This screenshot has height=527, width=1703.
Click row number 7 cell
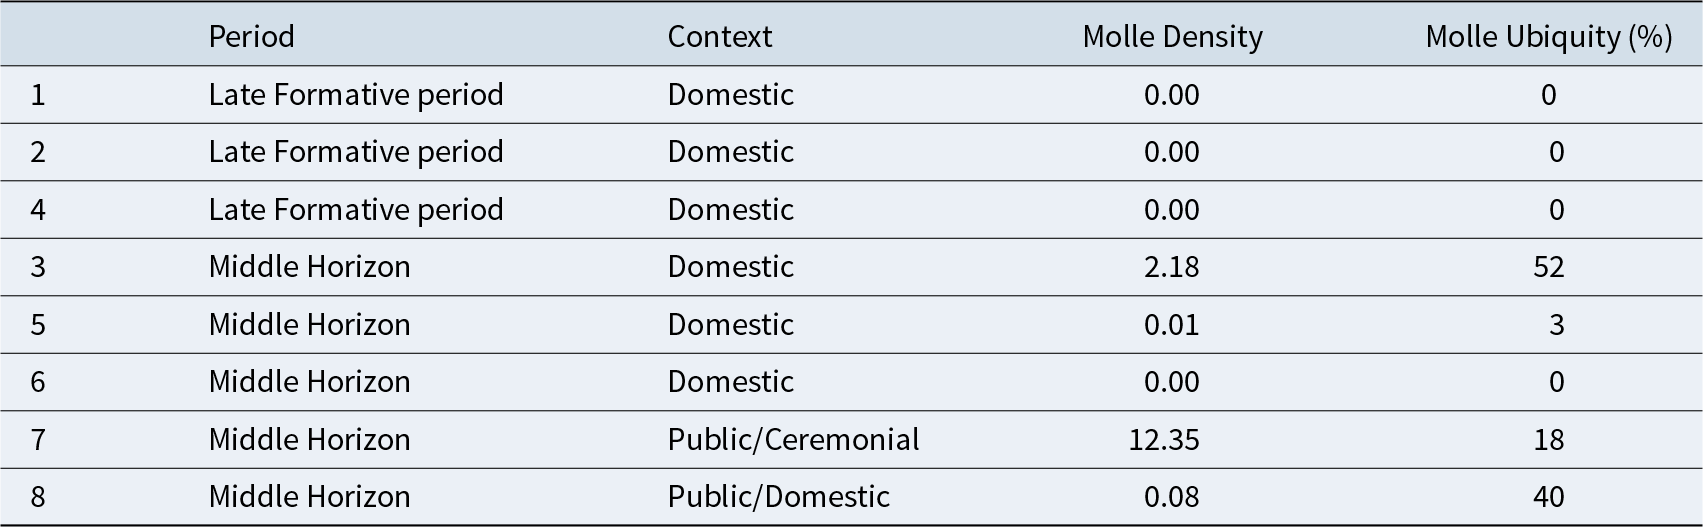click(x=38, y=439)
